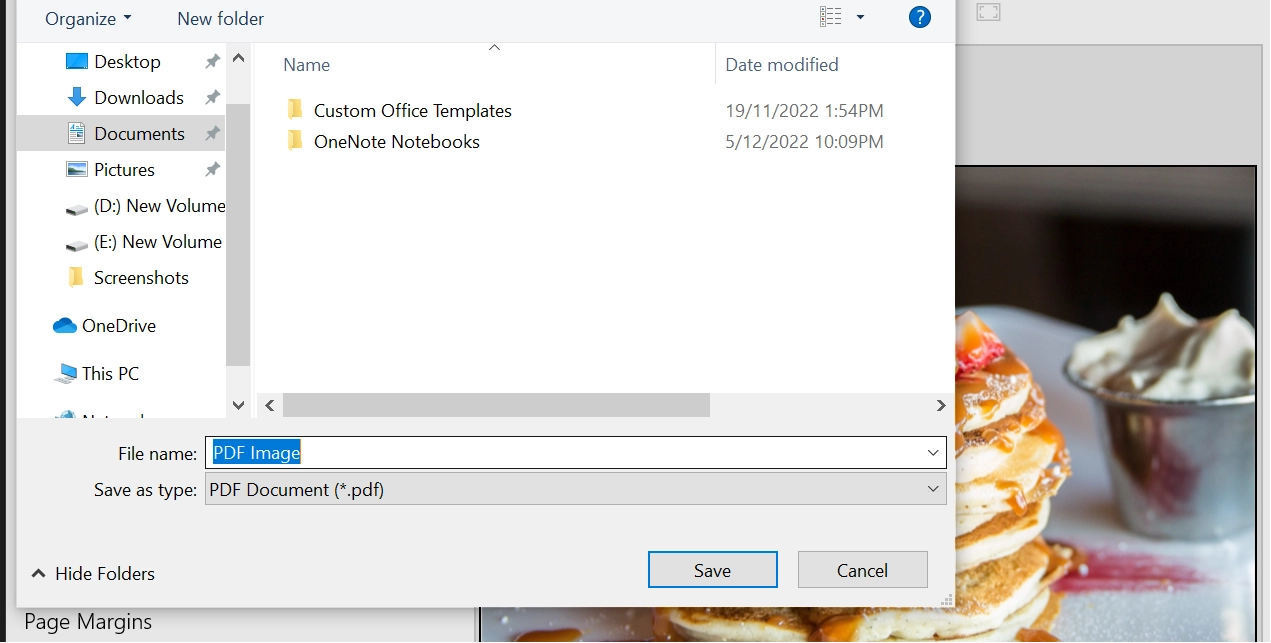Screen dimensions: 1271x643
Task: Open the view options dropdown arrow
Action: point(860,17)
